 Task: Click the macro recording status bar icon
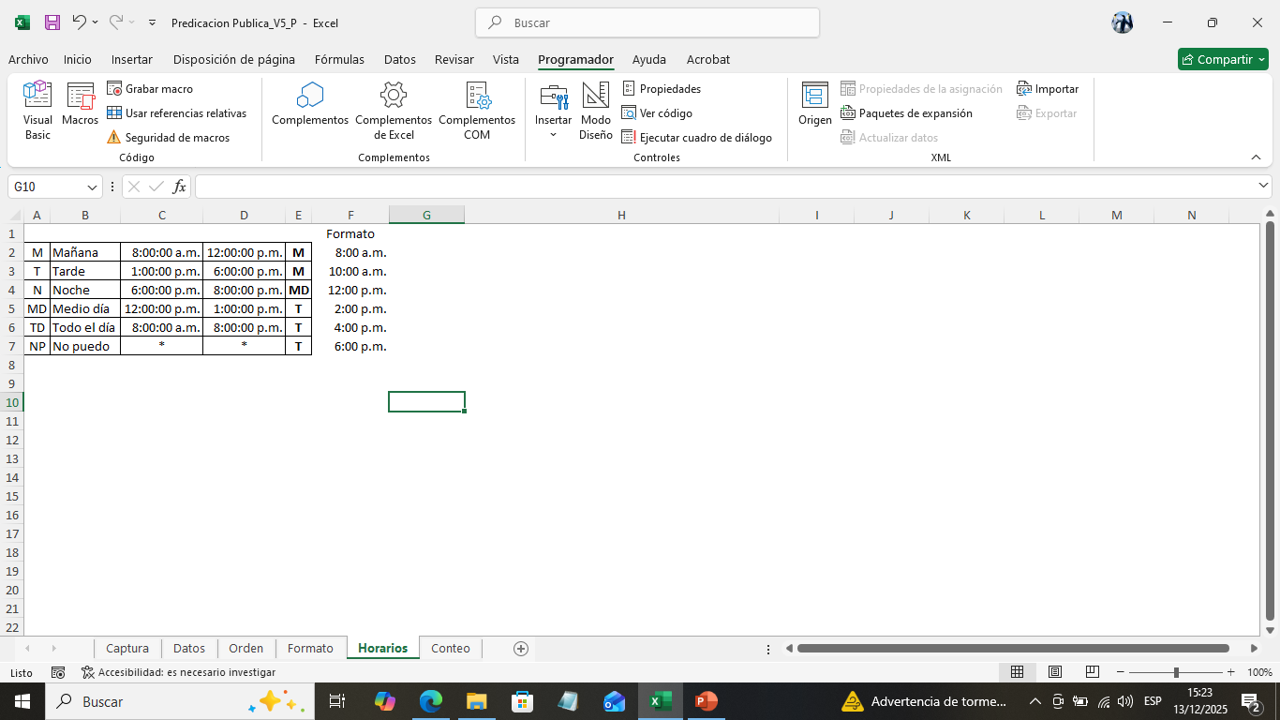(x=58, y=673)
